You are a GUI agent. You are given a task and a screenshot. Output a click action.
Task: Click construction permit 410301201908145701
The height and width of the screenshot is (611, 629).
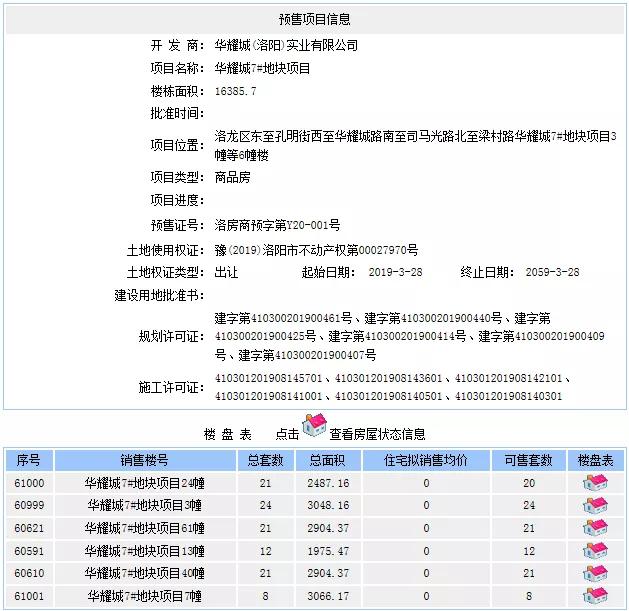(x=268, y=378)
